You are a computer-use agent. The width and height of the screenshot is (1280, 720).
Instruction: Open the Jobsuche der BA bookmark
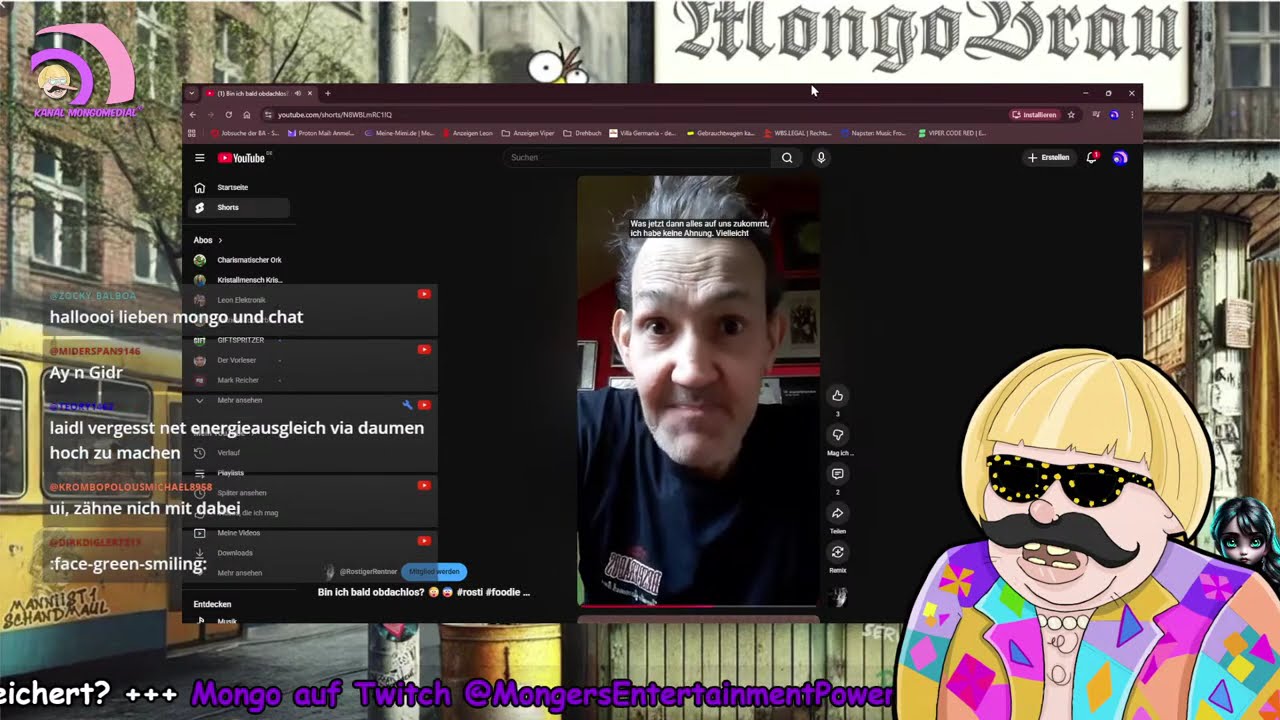point(244,133)
